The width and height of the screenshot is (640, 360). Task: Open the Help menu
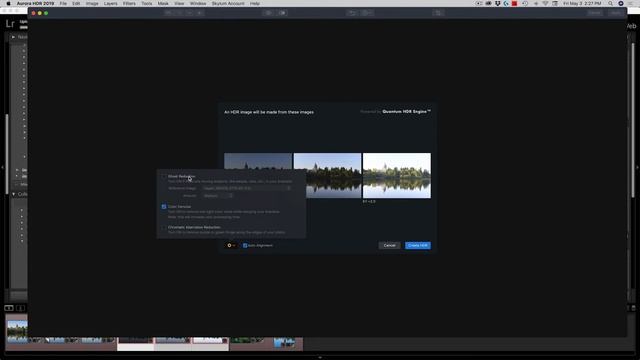tap(255, 3)
